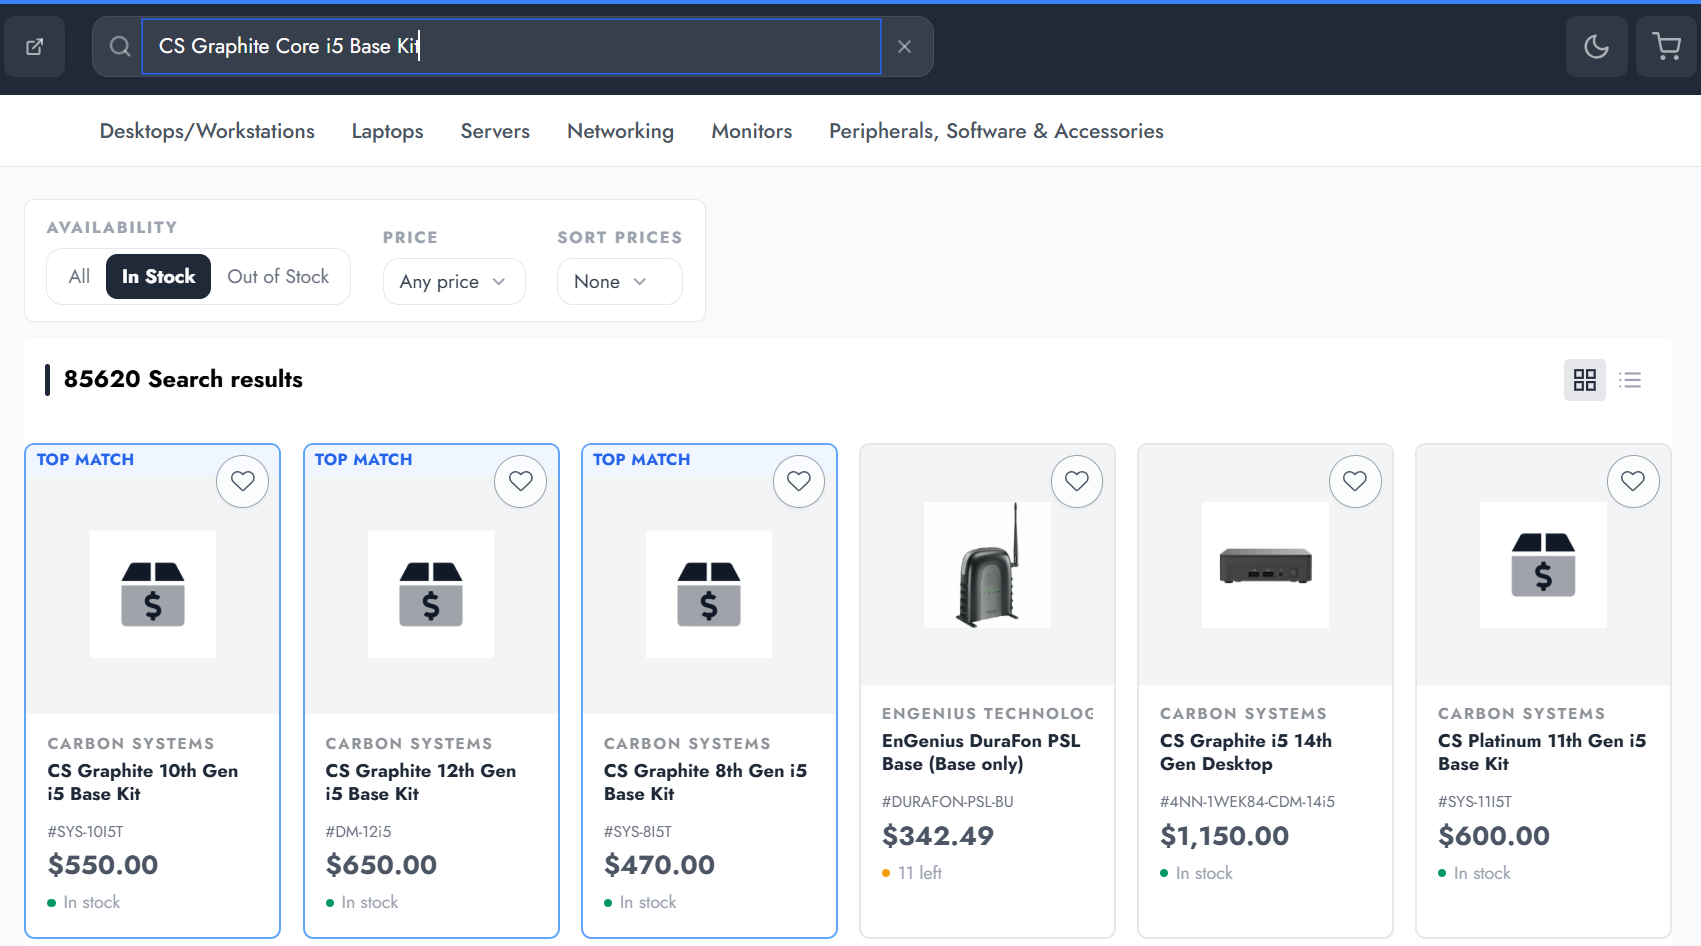
Task: Click the $1,150.00 price
Action: coord(1224,836)
